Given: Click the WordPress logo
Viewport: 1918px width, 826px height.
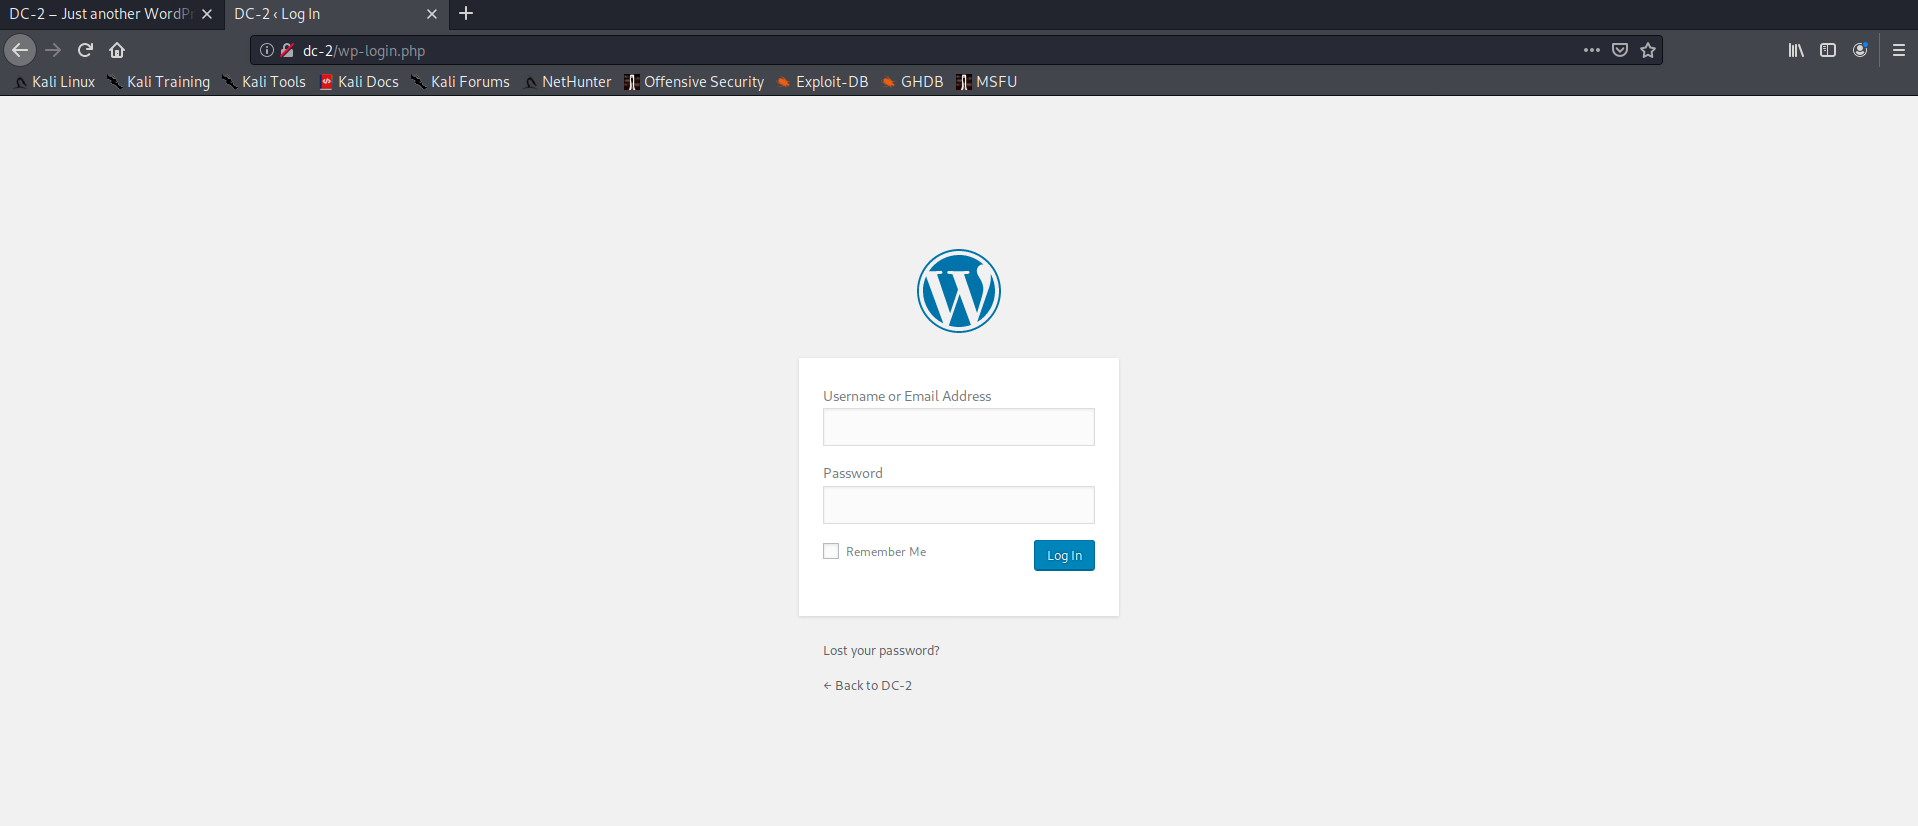Looking at the screenshot, I should pyautogui.click(x=959, y=291).
